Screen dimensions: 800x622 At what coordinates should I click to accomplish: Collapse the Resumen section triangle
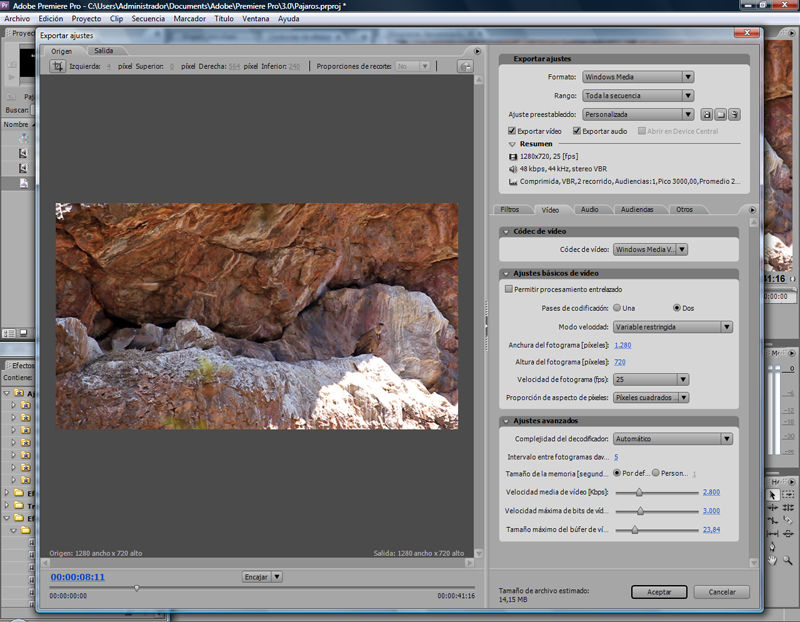(512, 144)
